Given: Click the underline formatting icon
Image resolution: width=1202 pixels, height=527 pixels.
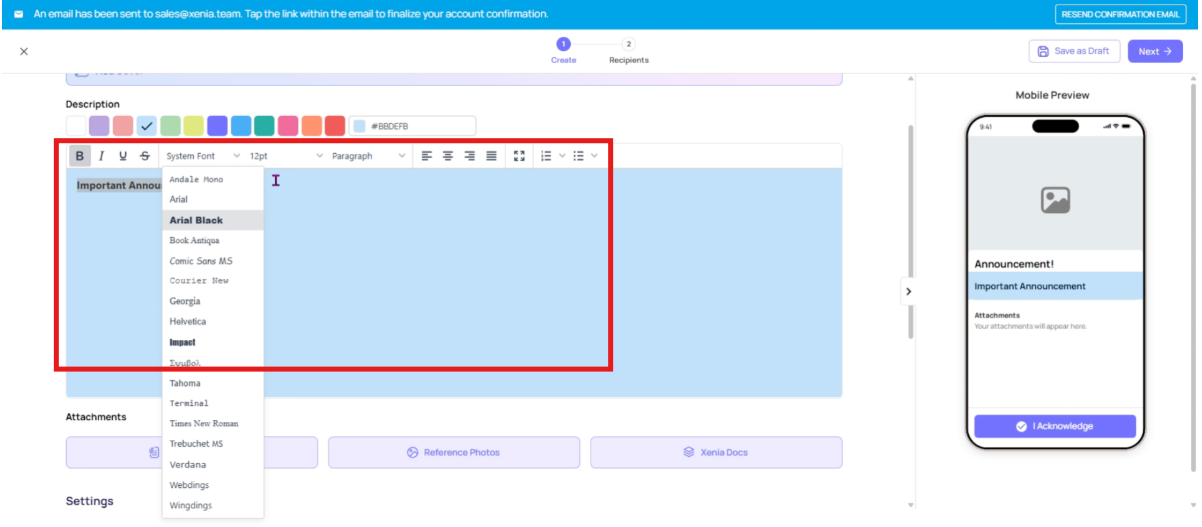Looking at the screenshot, I should point(123,156).
